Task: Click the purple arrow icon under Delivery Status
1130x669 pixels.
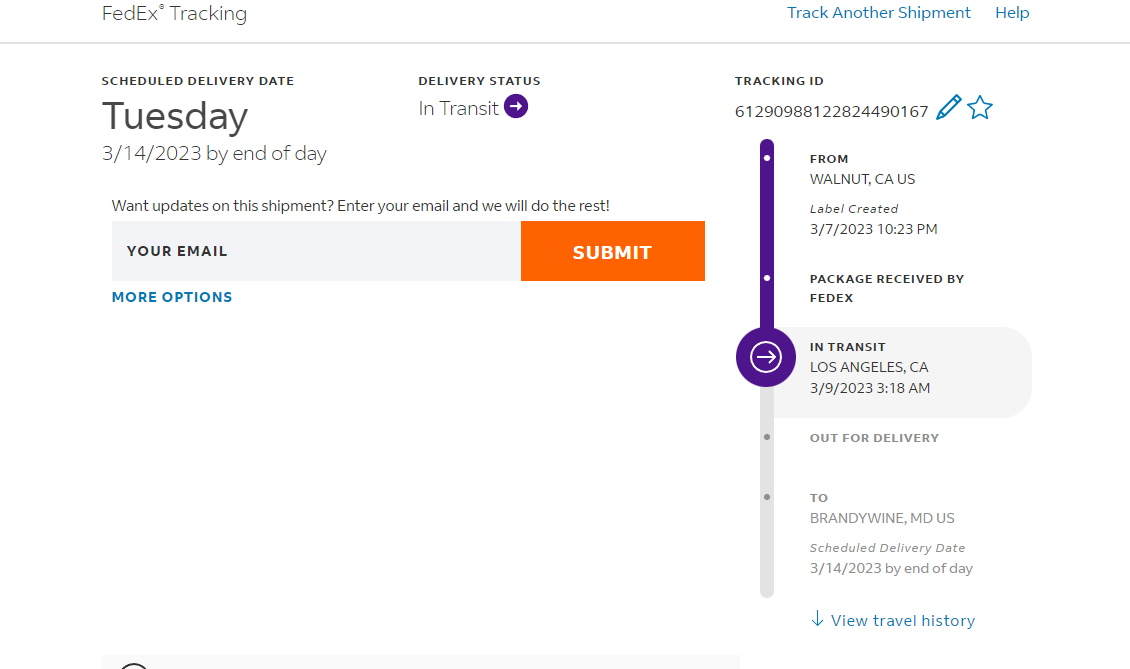Action: (516, 106)
